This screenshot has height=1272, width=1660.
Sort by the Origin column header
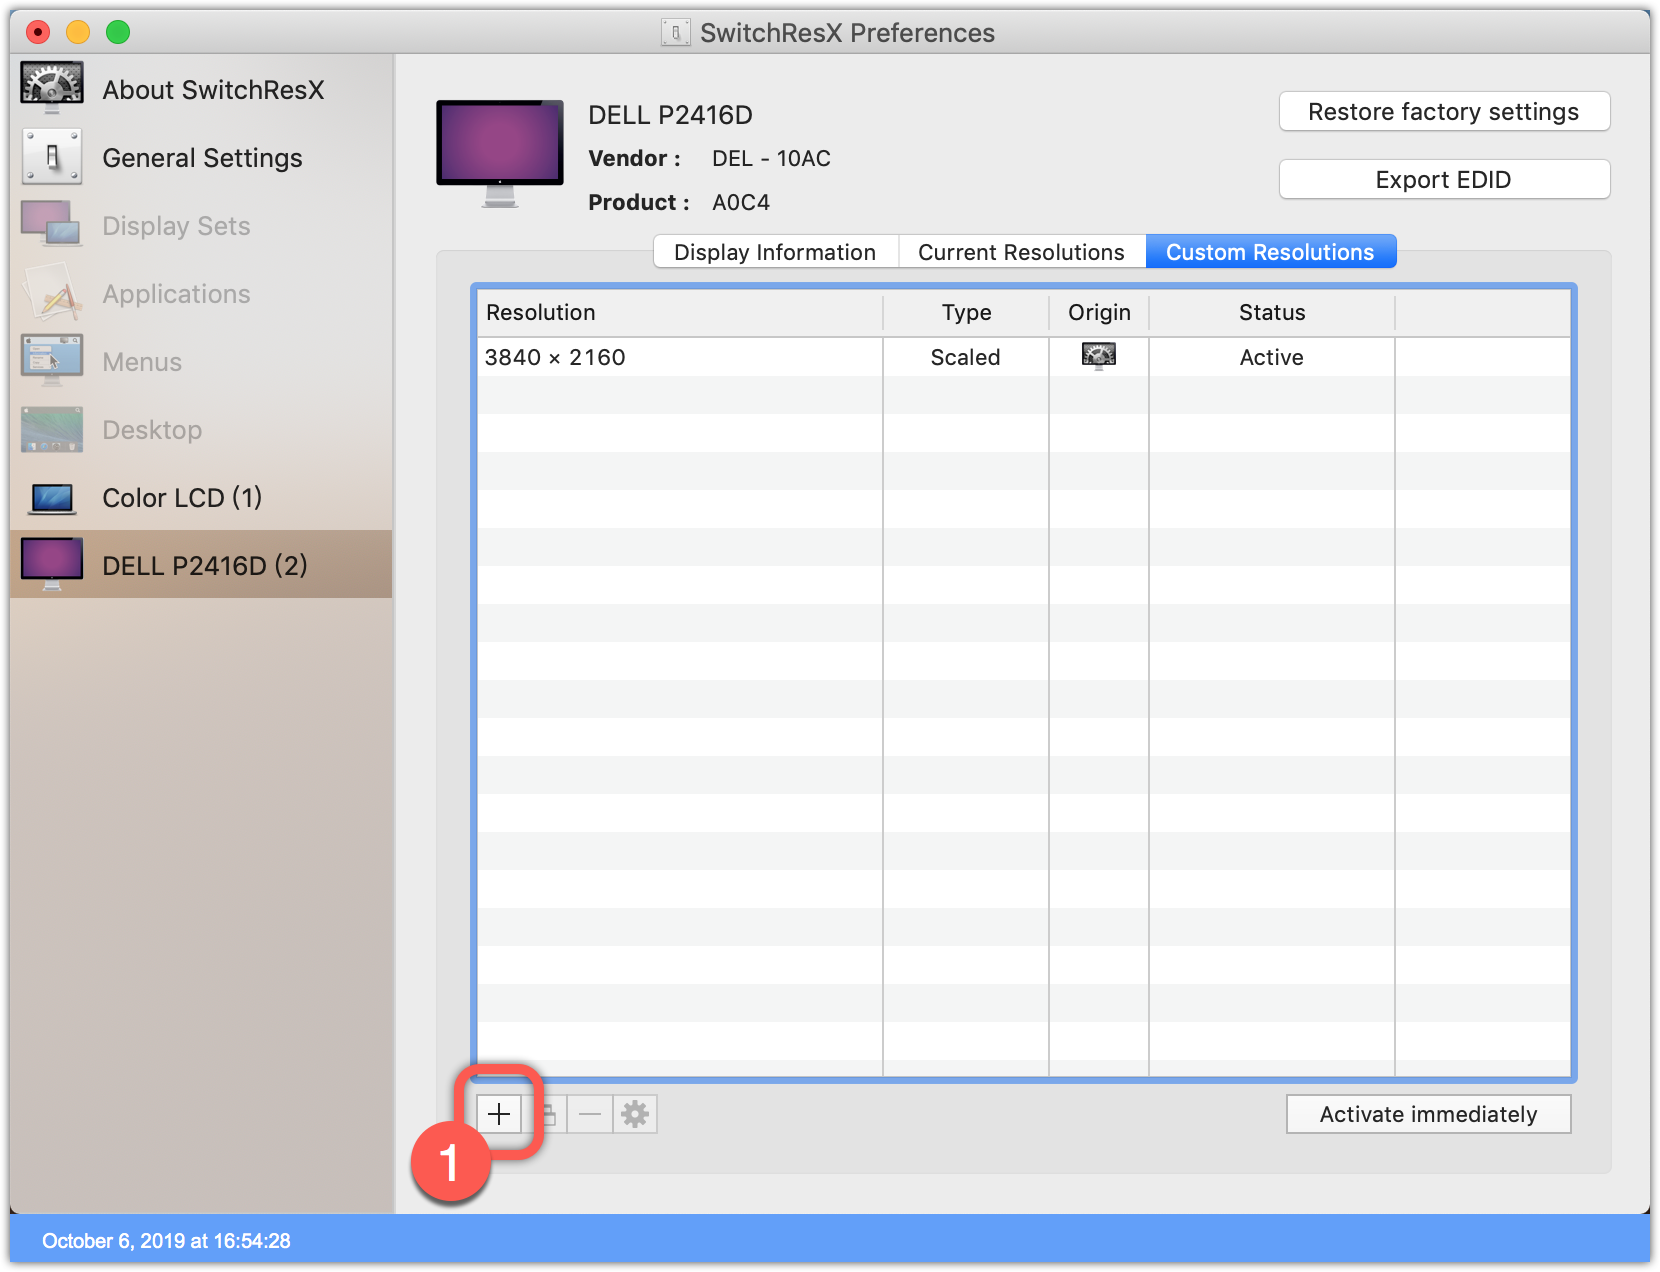(1099, 313)
